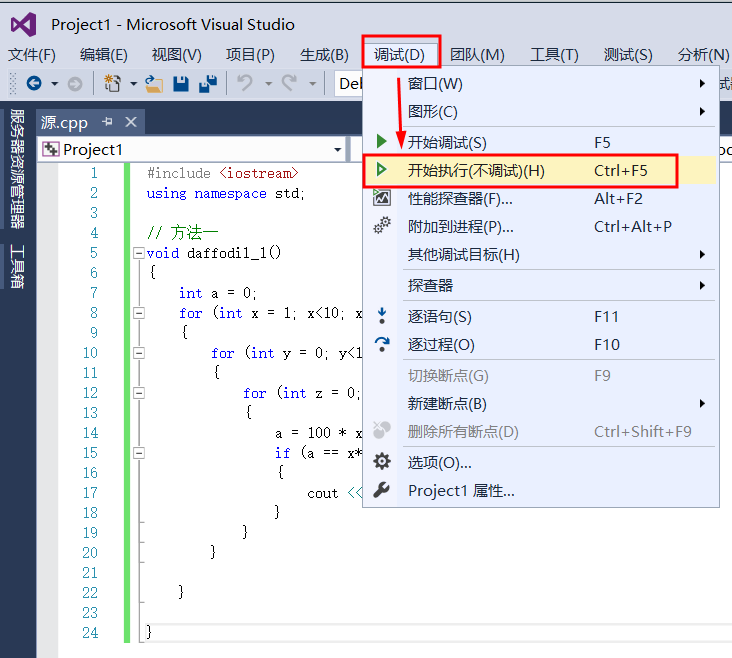
Task: Click line number 24 in the editor
Action: (90, 633)
